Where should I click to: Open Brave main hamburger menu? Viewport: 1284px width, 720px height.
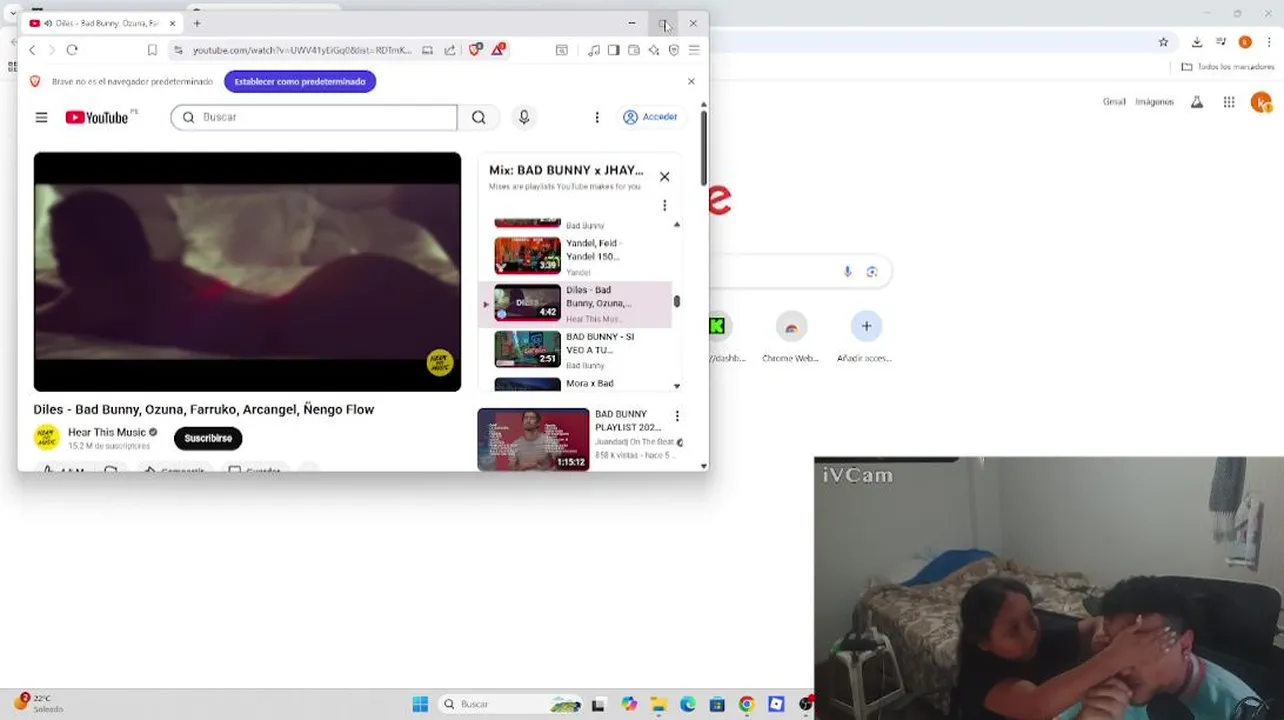694,50
